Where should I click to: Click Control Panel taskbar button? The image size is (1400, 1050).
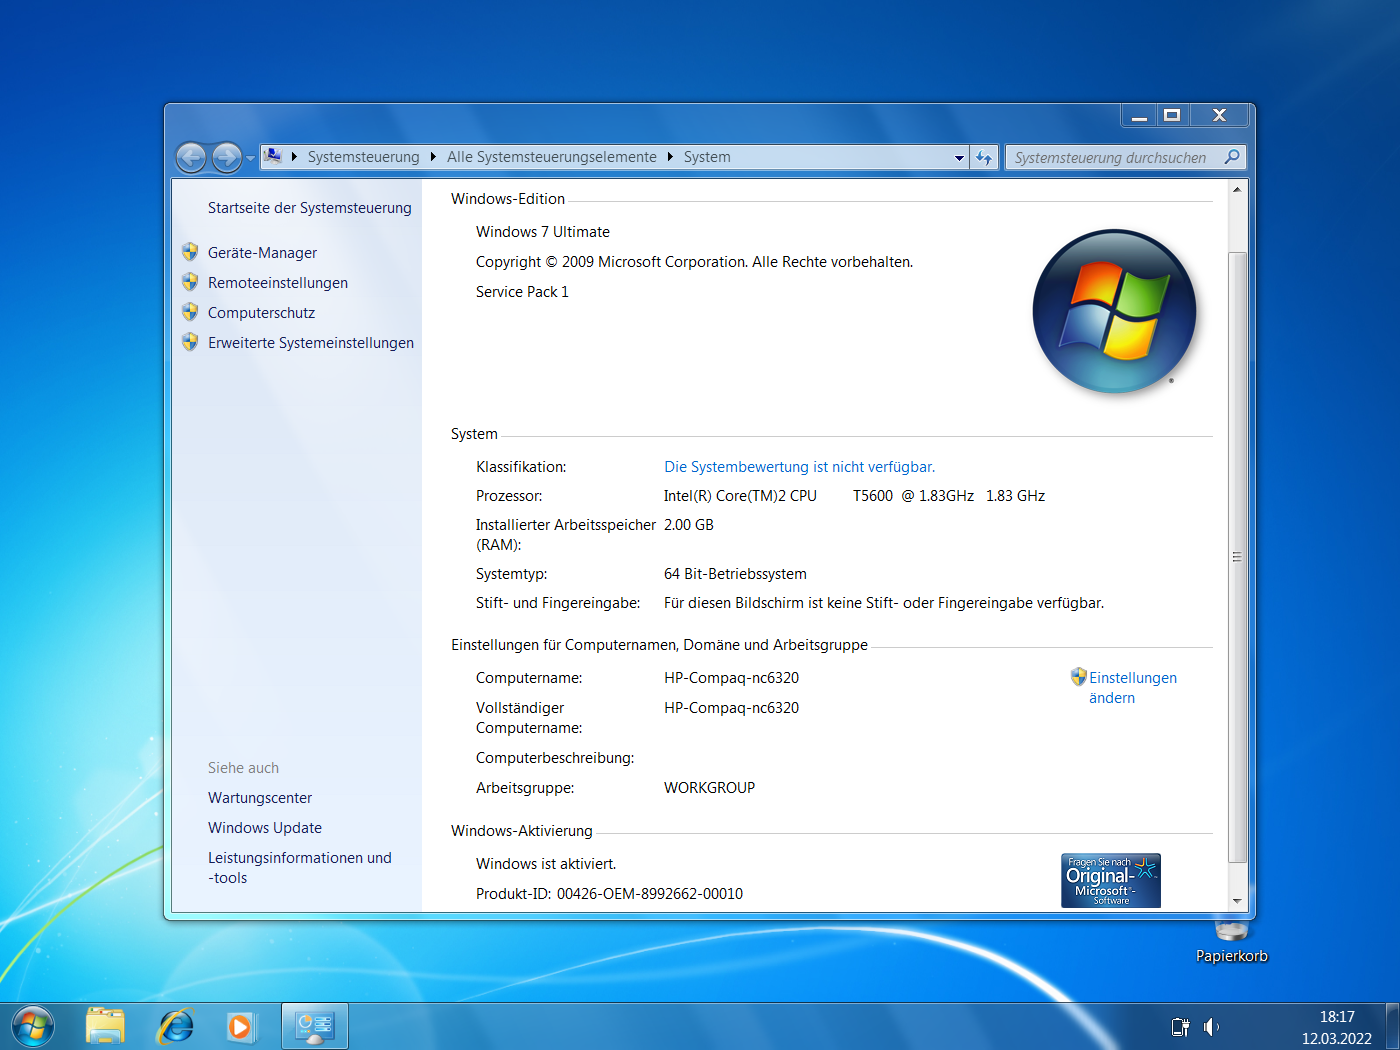click(315, 1027)
